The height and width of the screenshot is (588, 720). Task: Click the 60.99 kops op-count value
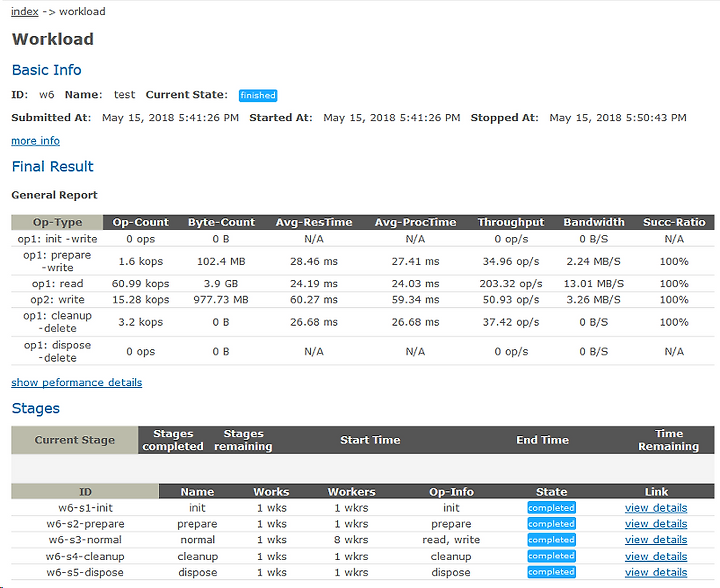[141, 284]
